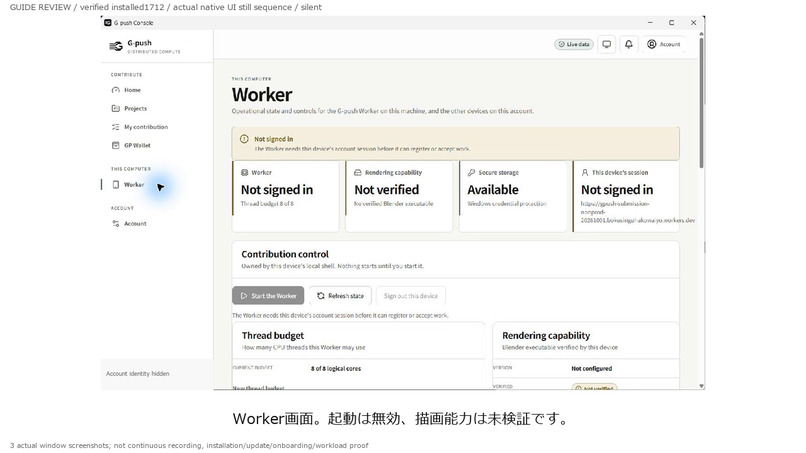
Task: Open Account settings in sidebar
Action: [x=130, y=224]
